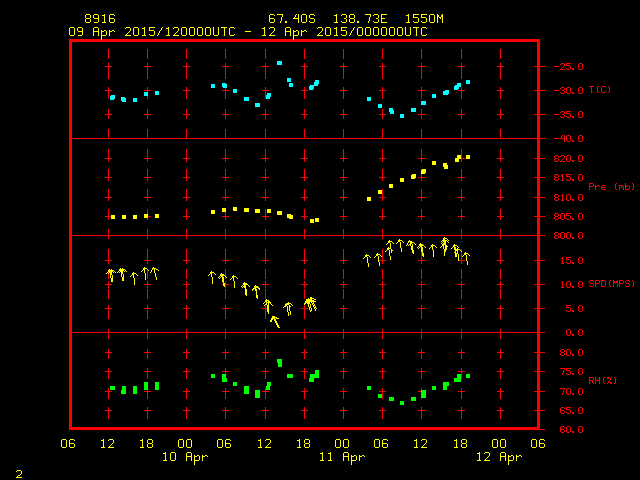Viewport: 640px width, 480px height.
Task: Click the T(C) temperature axis label
Action: click(599, 90)
